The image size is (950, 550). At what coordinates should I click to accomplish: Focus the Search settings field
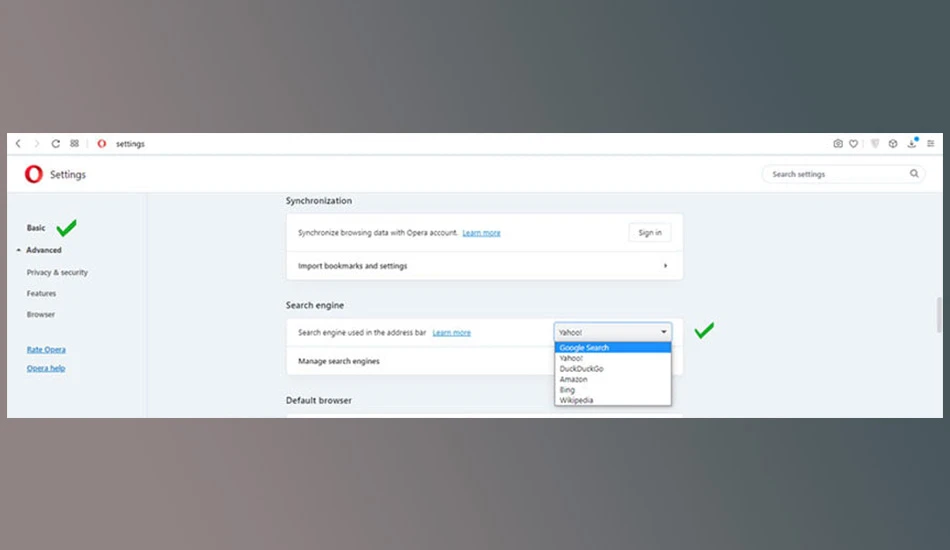point(843,174)
